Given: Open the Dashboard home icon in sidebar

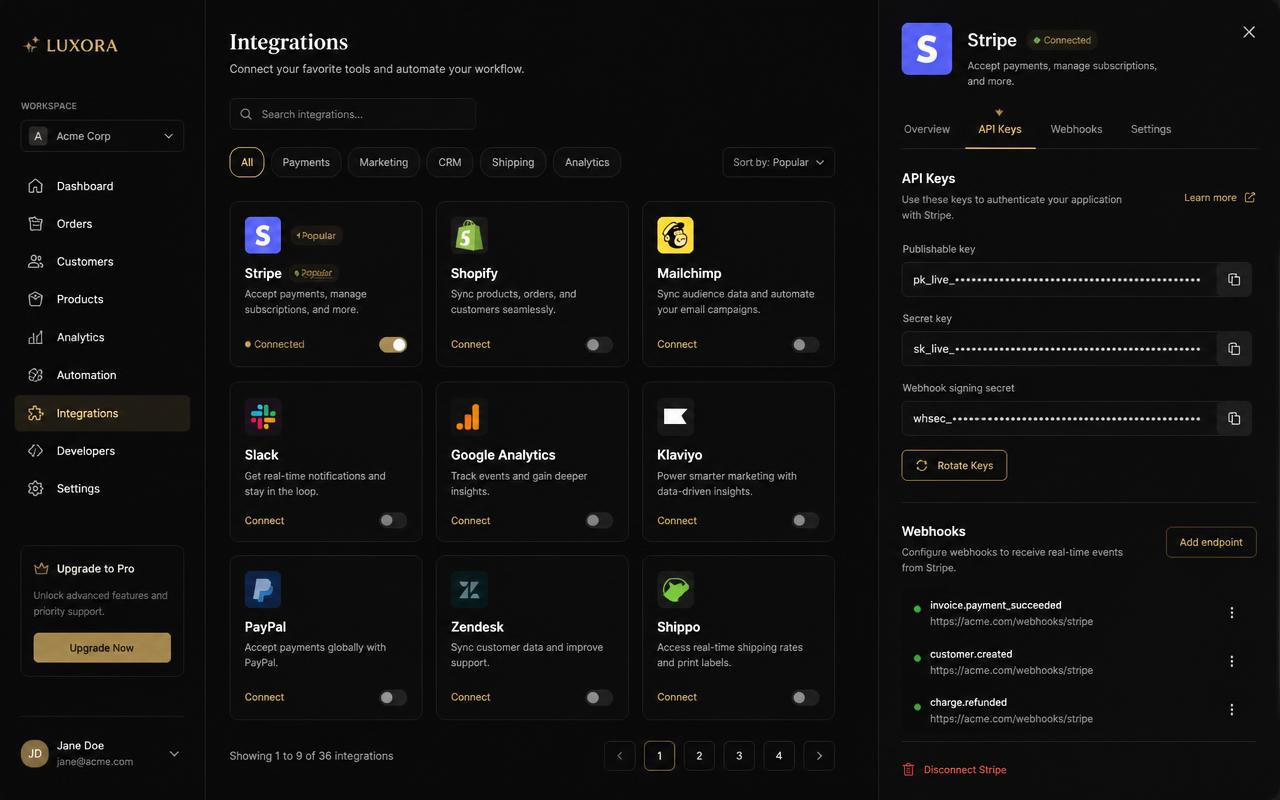Looking at the screenshot, I should pos(36,186).
